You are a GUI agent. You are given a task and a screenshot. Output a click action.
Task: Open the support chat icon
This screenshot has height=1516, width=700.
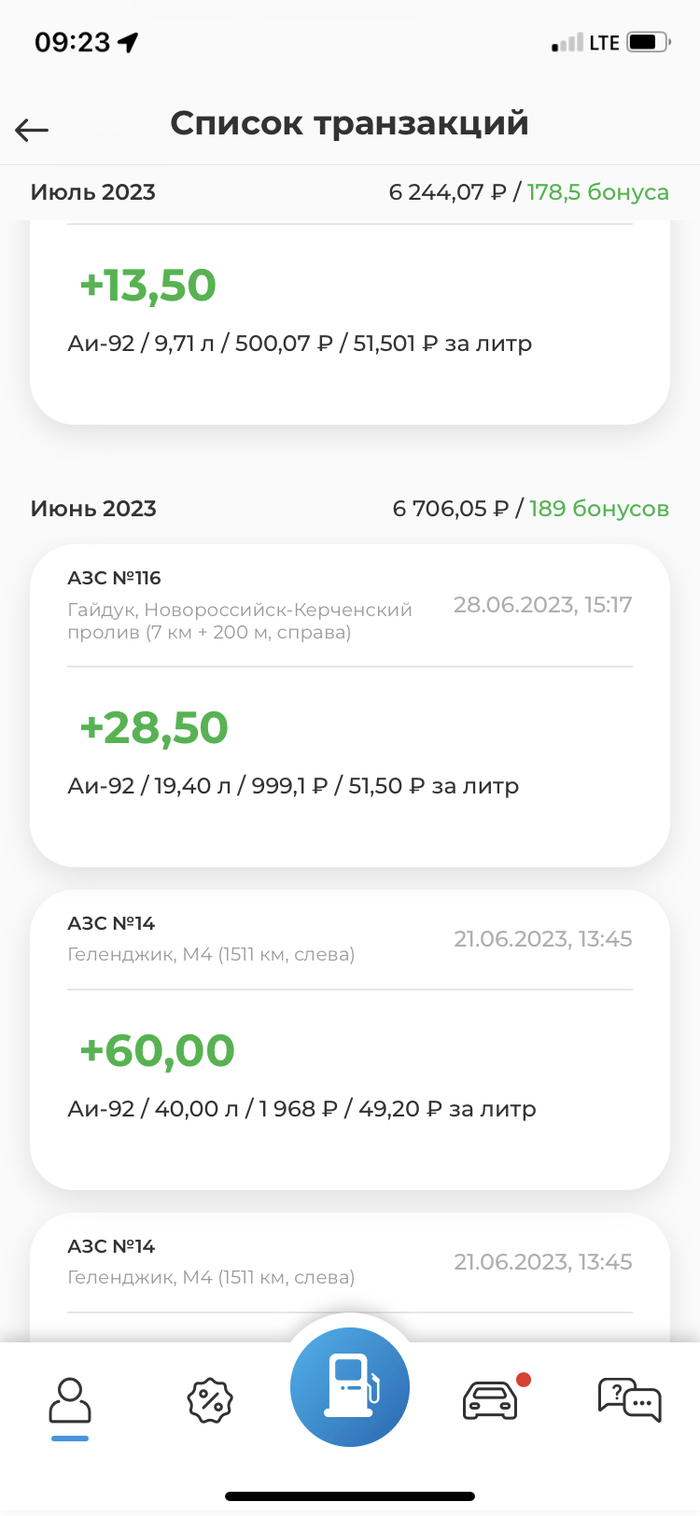tap(629, 1399)
